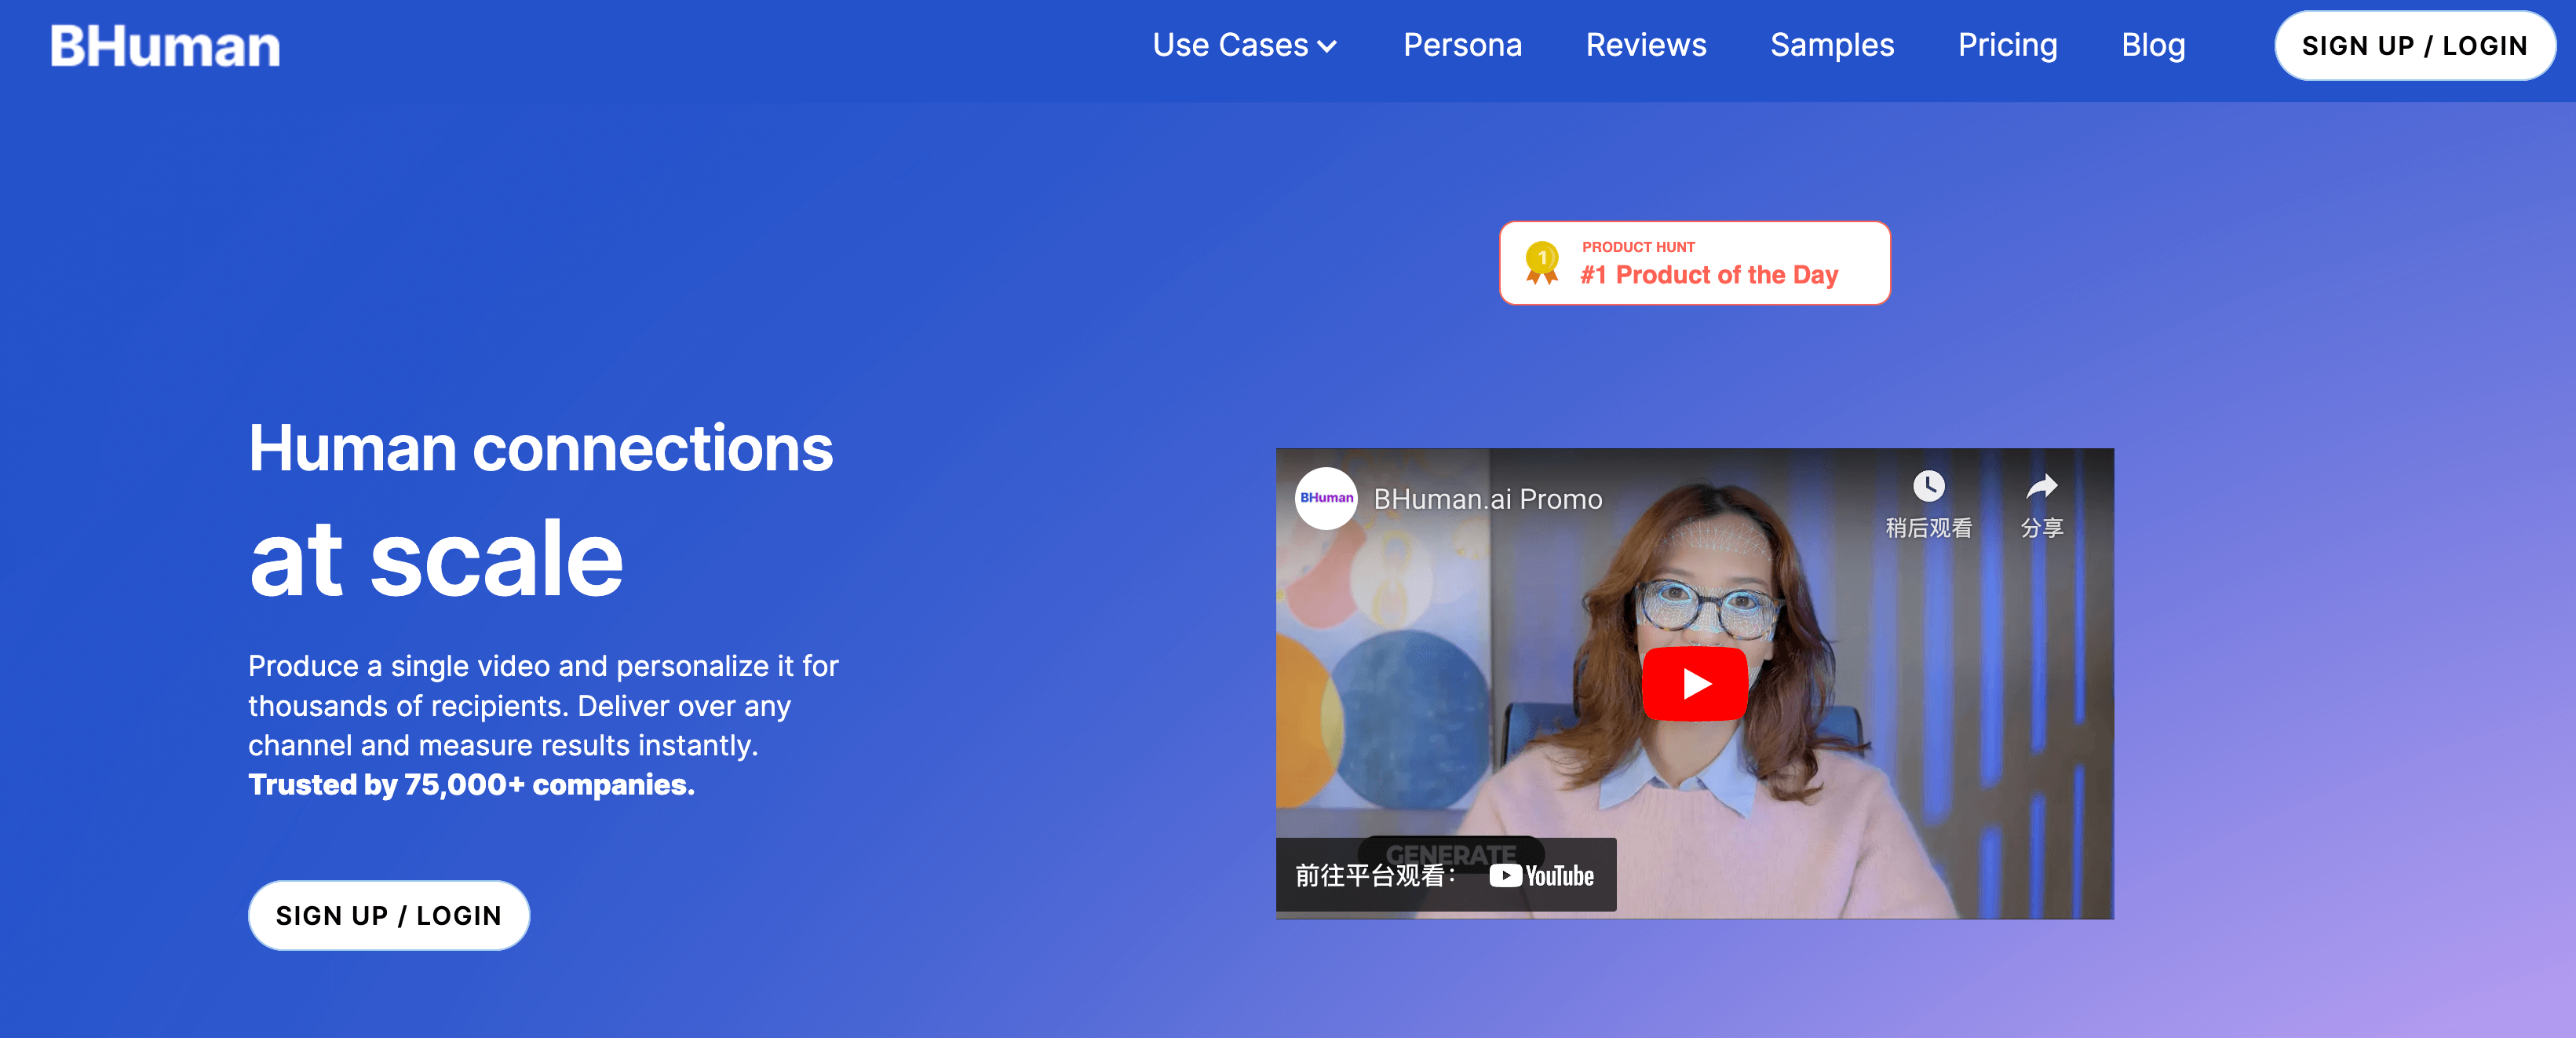Click the BHuman logo in header
The height and width of the screenshot is (1038, 2576).
[165, 47]
